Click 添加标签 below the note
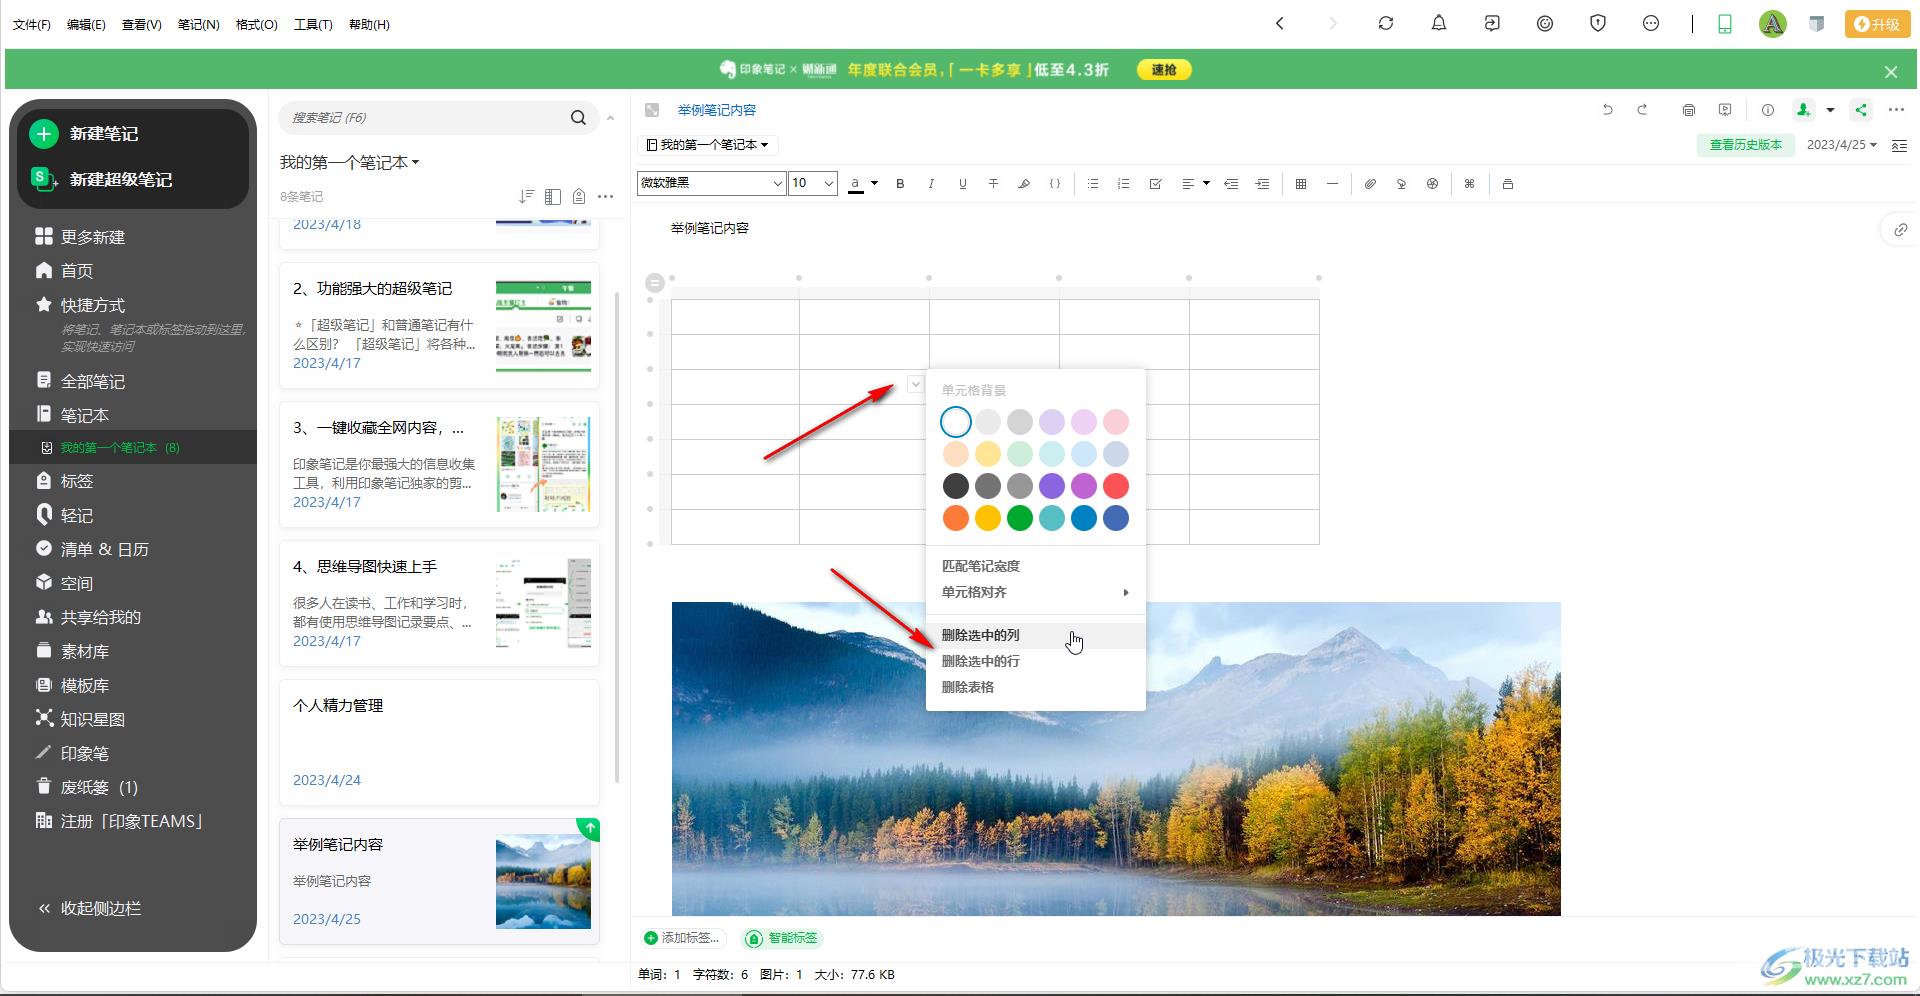 (682, 938)
